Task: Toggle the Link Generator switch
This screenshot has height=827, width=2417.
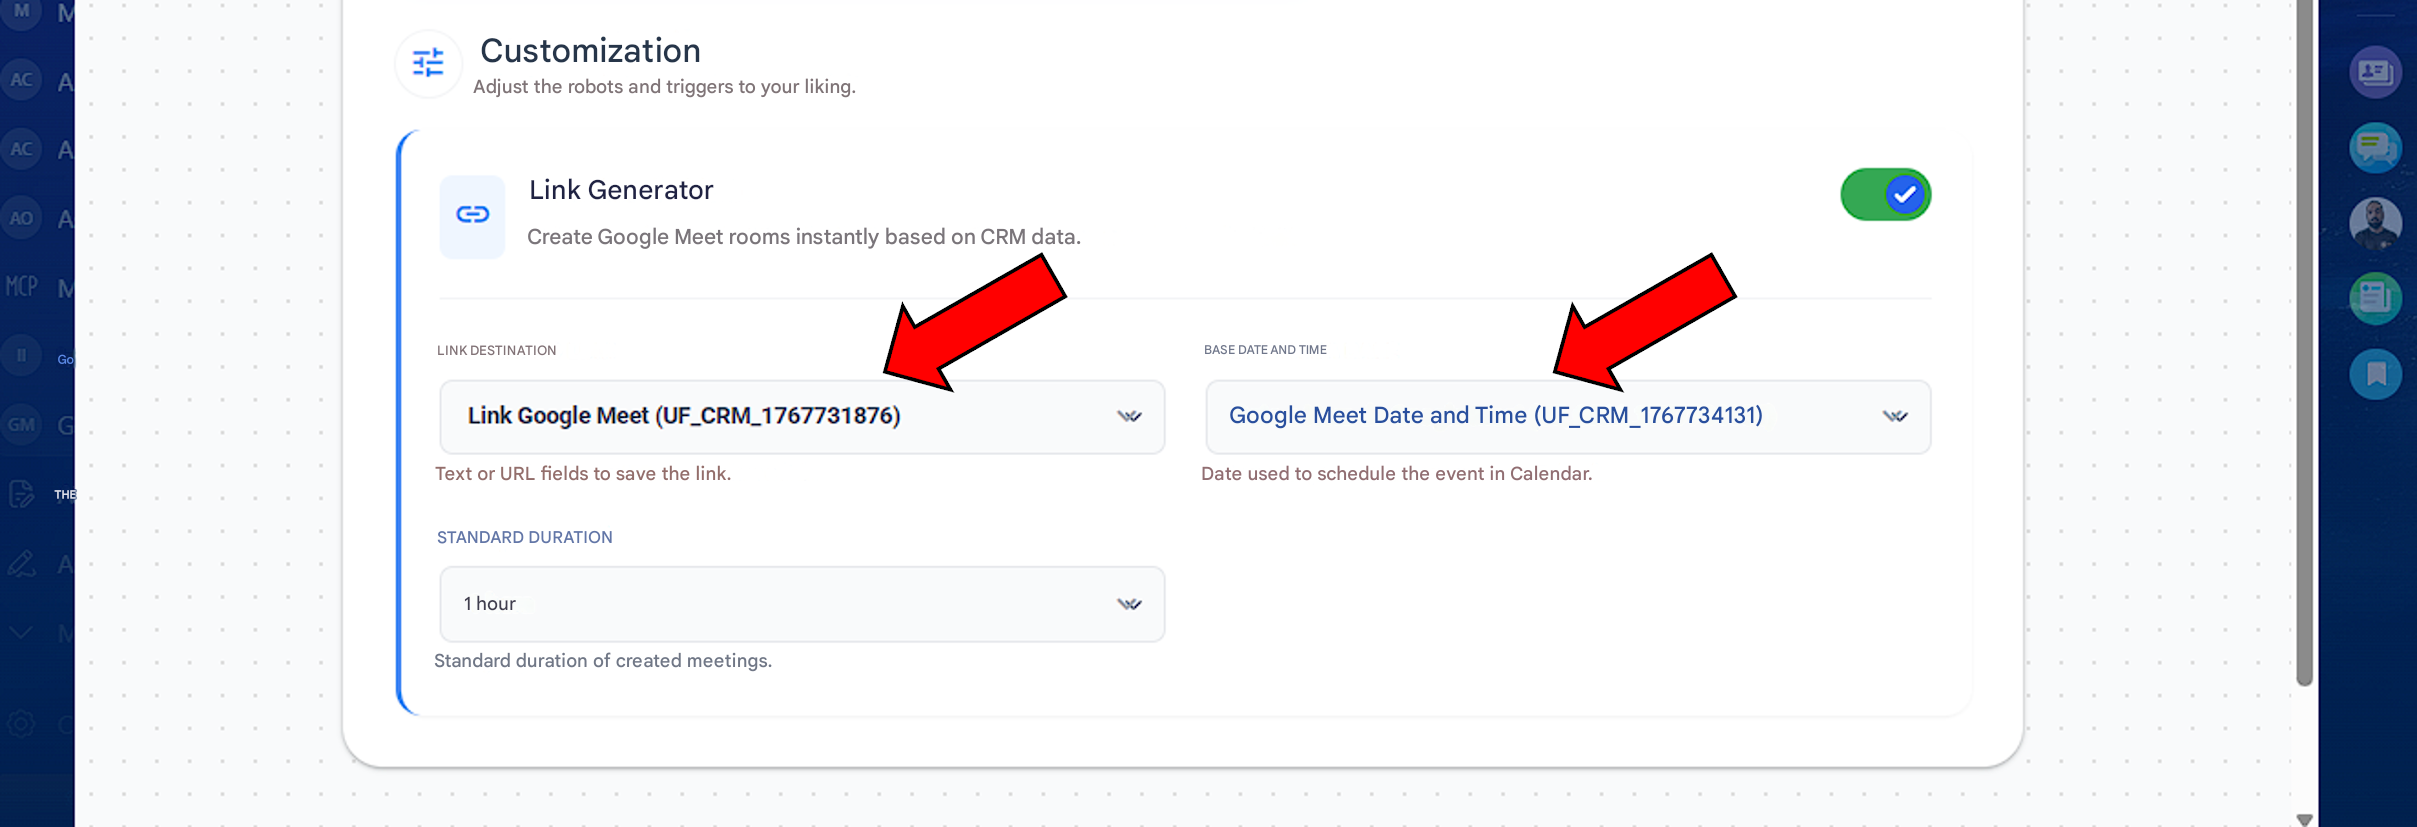Action: tap(1885, 195)
